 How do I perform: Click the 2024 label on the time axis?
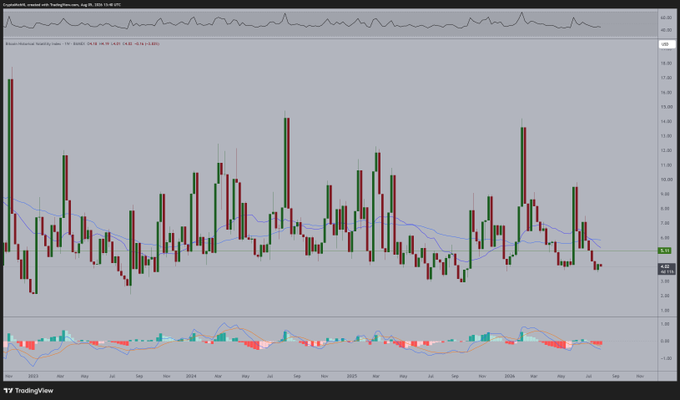(191, 376)
